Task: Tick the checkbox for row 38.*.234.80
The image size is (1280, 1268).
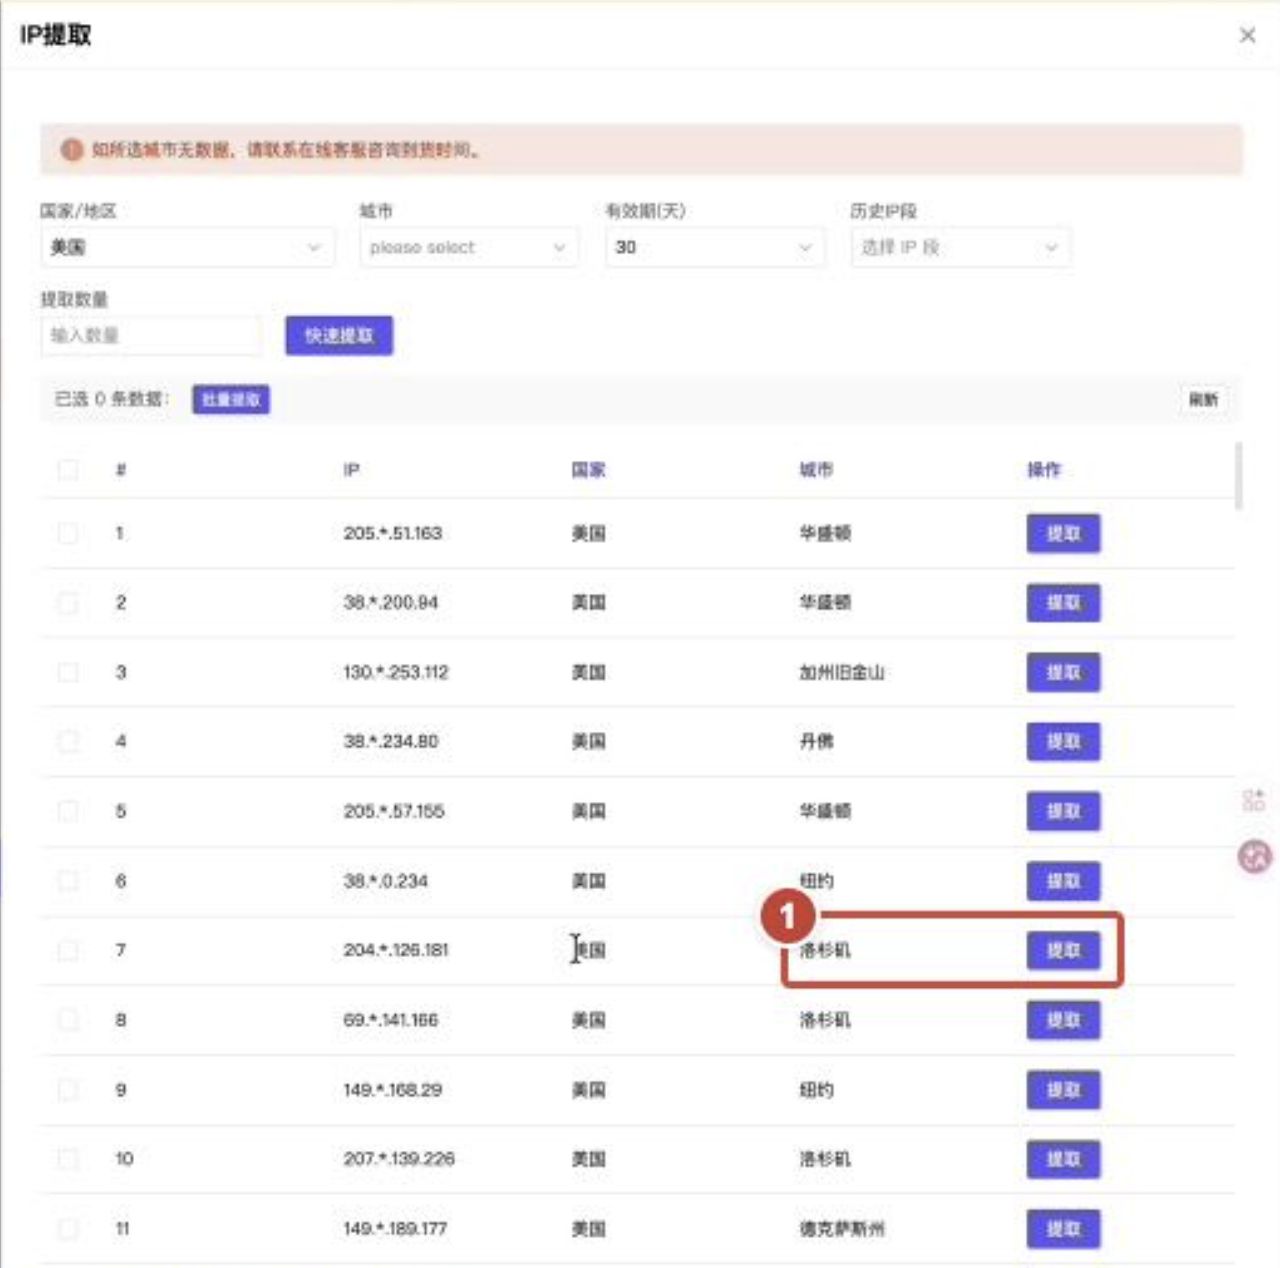Action: 68,741
